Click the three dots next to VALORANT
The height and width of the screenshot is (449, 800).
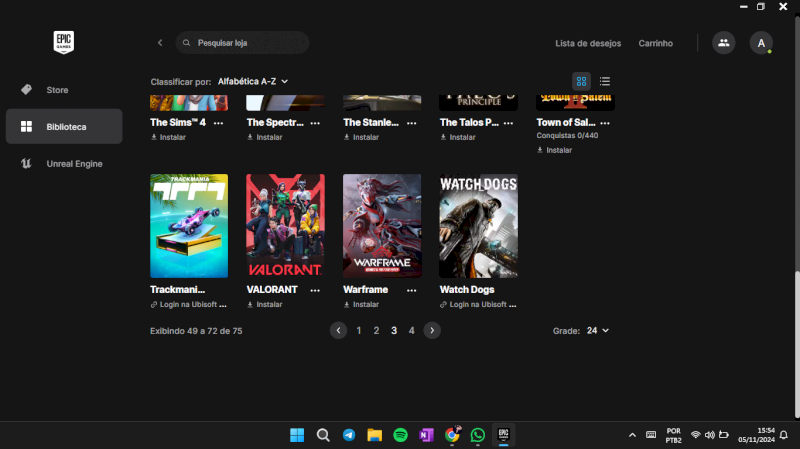[x=315, y=290]
